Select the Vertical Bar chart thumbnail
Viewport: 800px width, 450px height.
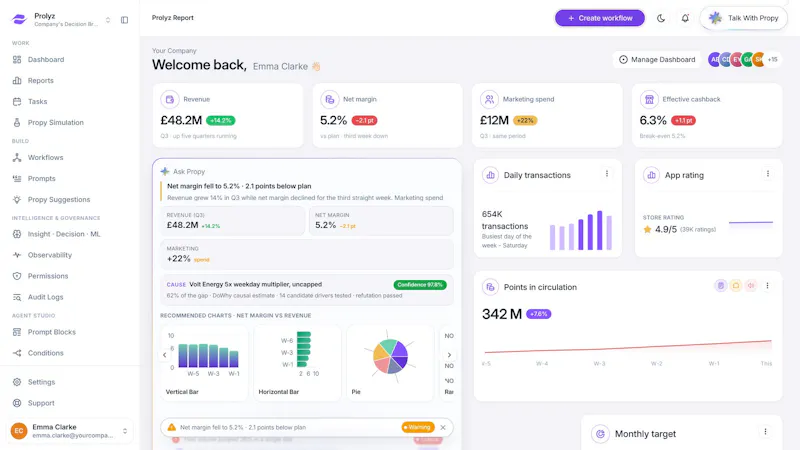(x=204, y=363)
